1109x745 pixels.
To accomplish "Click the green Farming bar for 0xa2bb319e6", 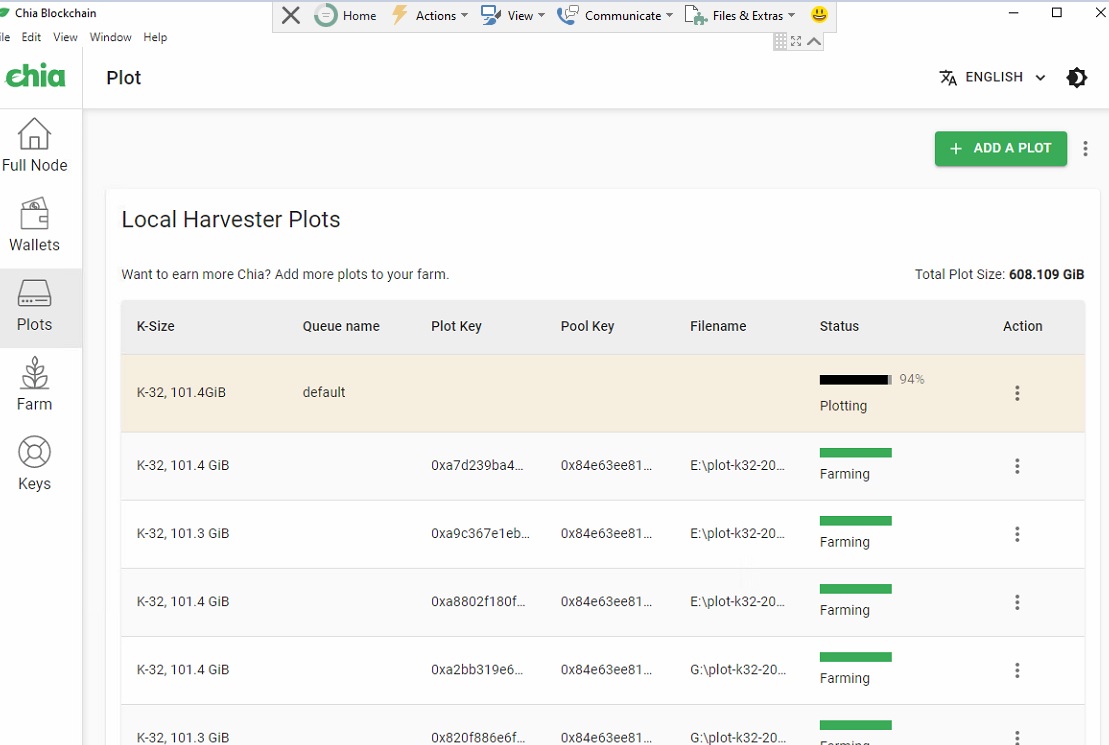I will (855, 657).
